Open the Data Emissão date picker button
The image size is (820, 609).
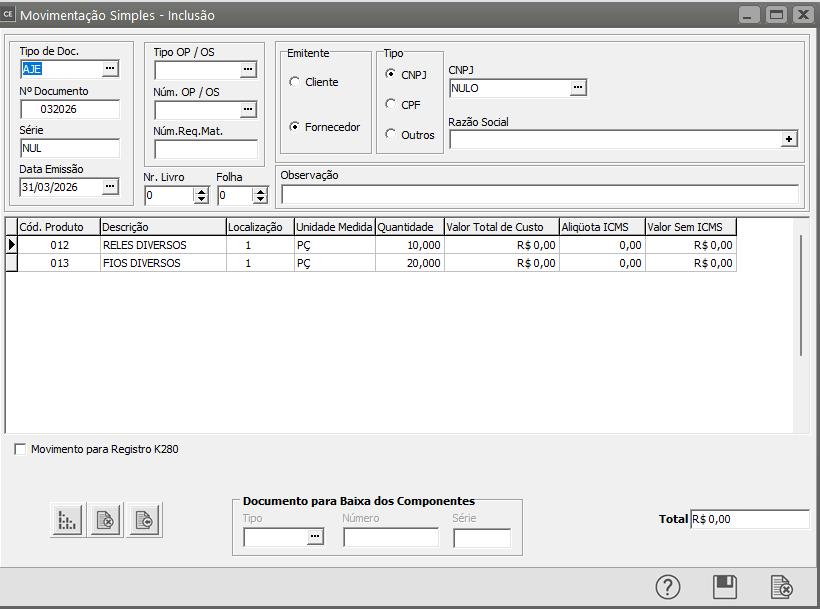point(110,186)
